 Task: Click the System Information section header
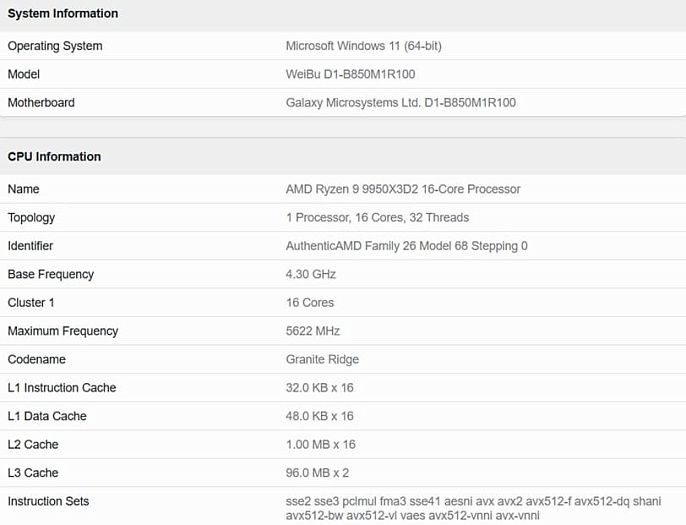click(x=63, y=14)
